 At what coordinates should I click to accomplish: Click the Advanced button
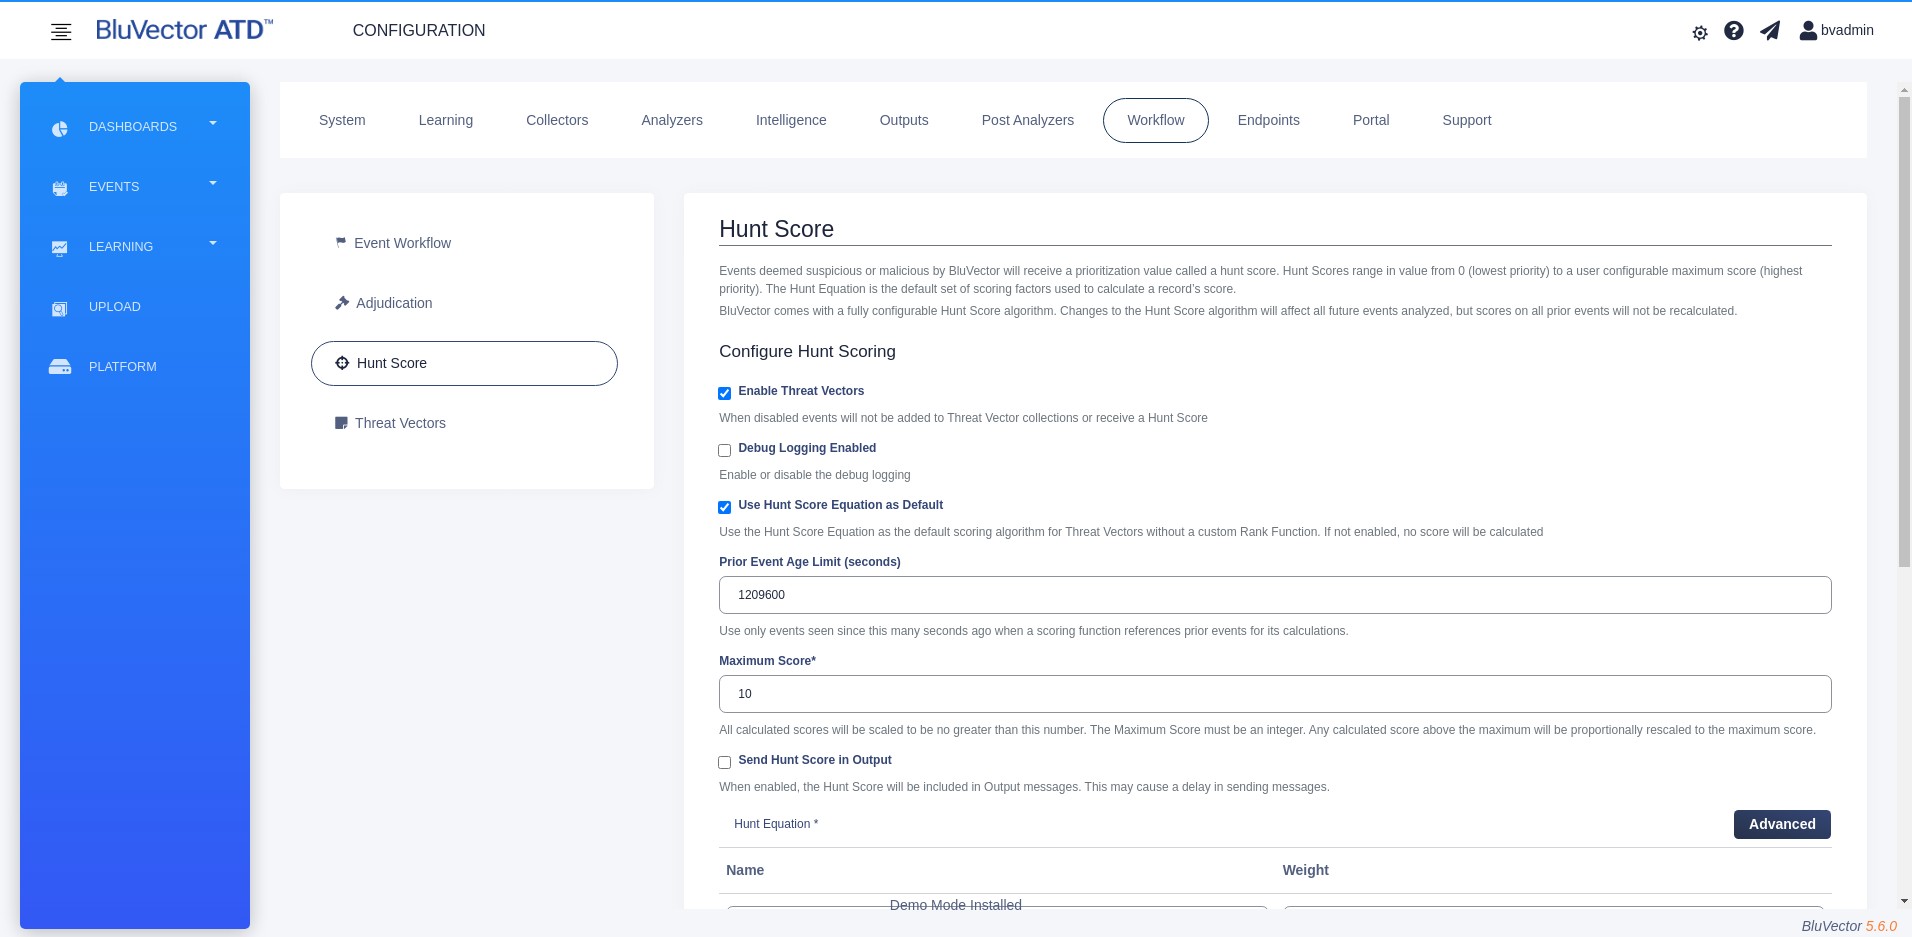click(x=1782, y=824)
